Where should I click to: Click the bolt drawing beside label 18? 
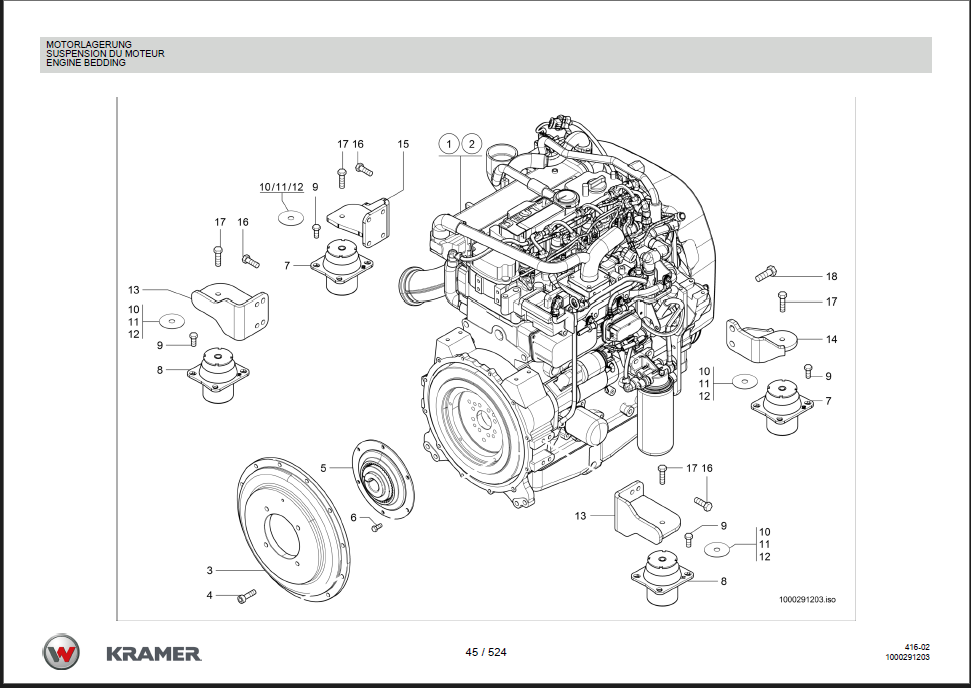(766, 270)
